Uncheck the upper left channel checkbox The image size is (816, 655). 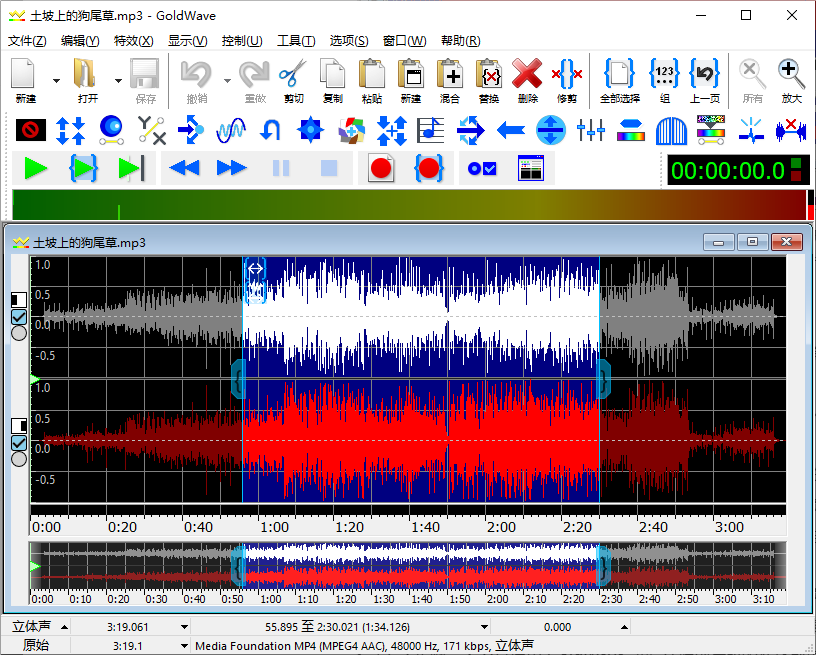coord(18,317)
